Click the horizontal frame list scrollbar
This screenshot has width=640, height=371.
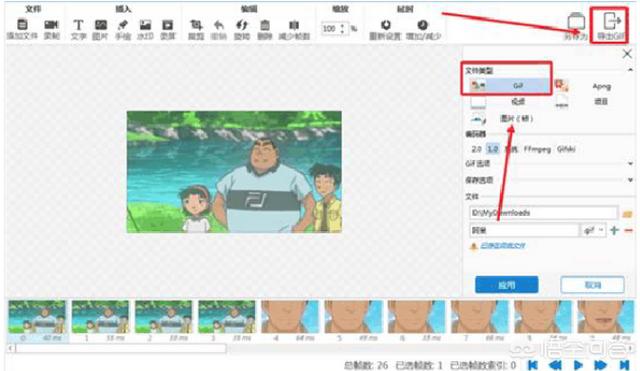[121, 348]
